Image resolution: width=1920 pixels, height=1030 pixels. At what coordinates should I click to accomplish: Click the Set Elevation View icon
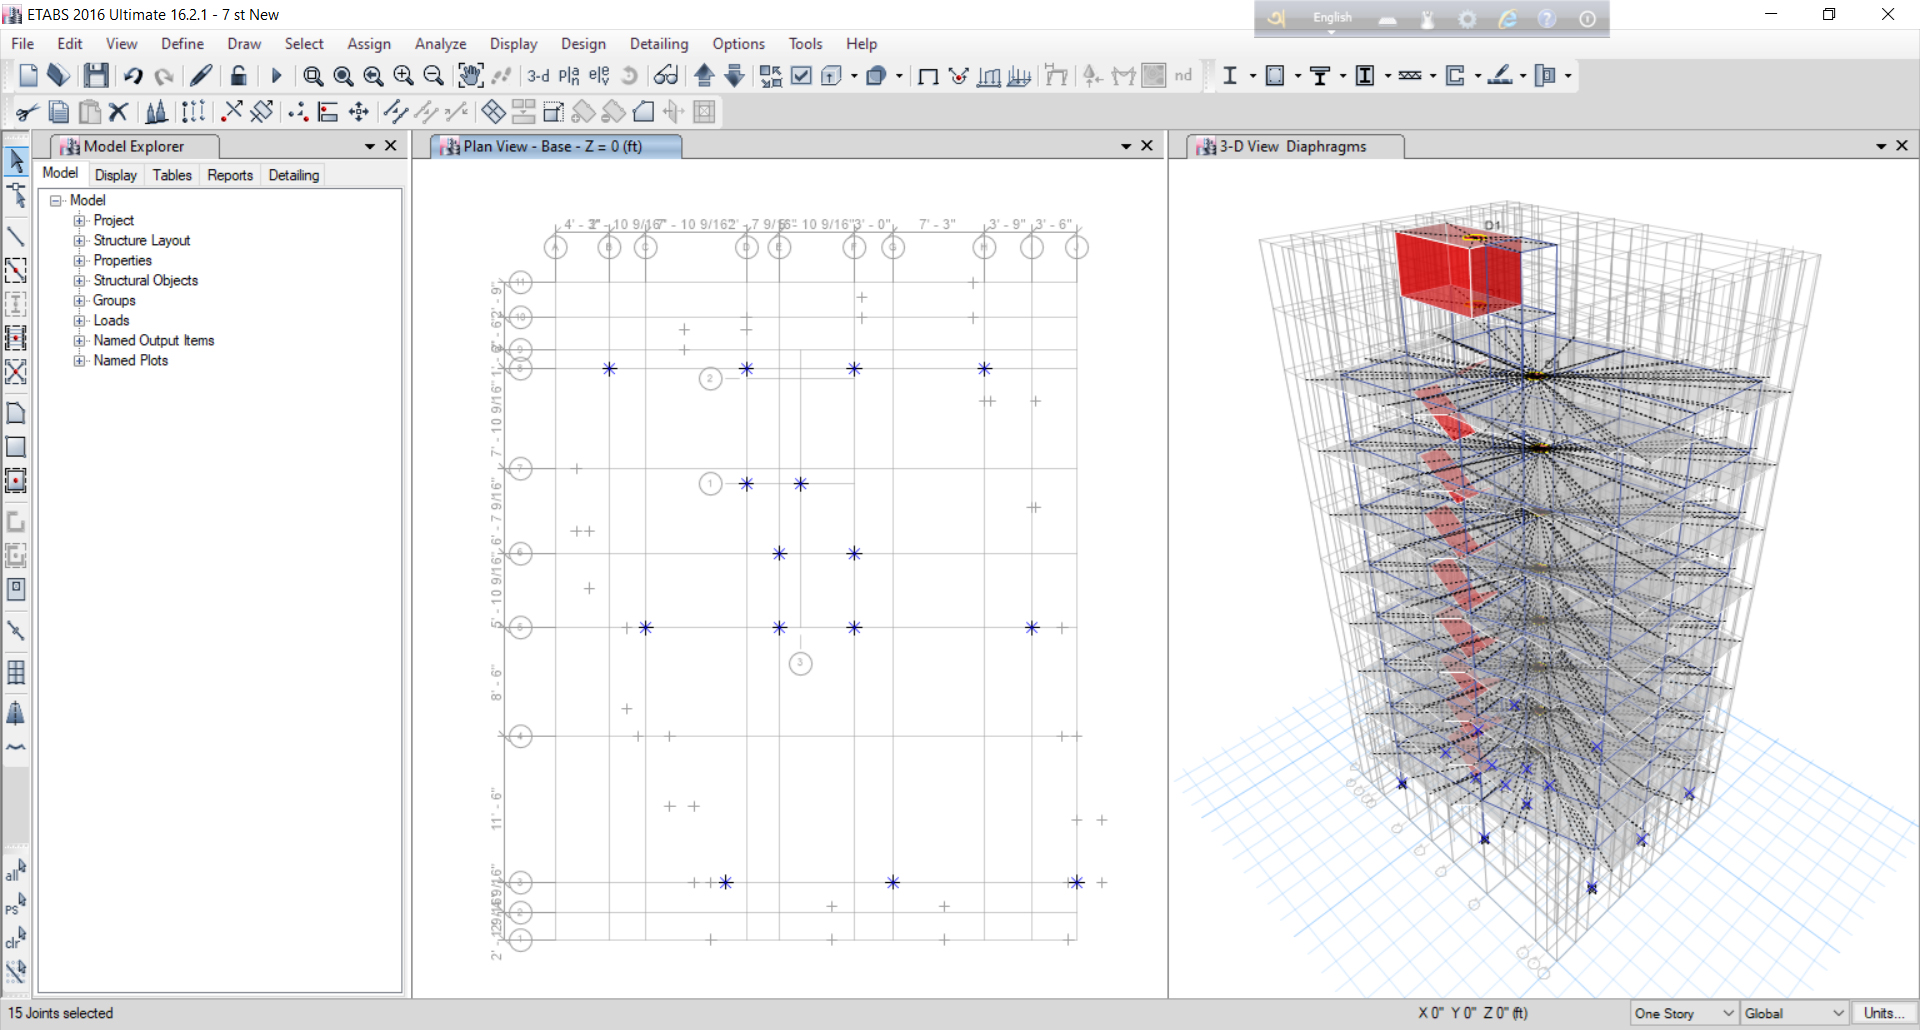pos(599,76)
